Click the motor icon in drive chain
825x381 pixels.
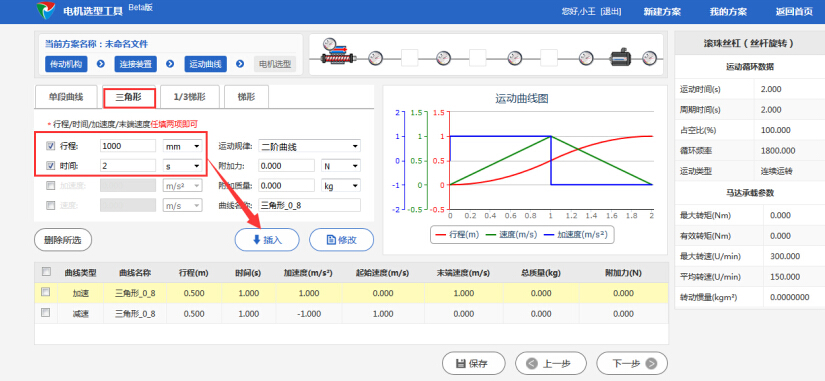coord(622,56)
